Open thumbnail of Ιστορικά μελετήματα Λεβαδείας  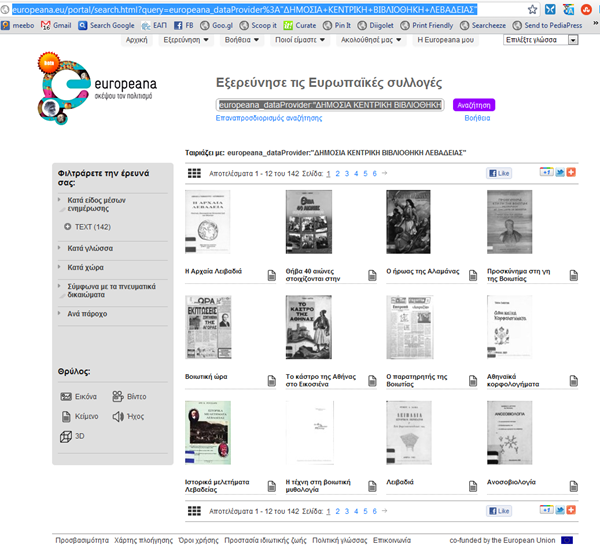208,432
